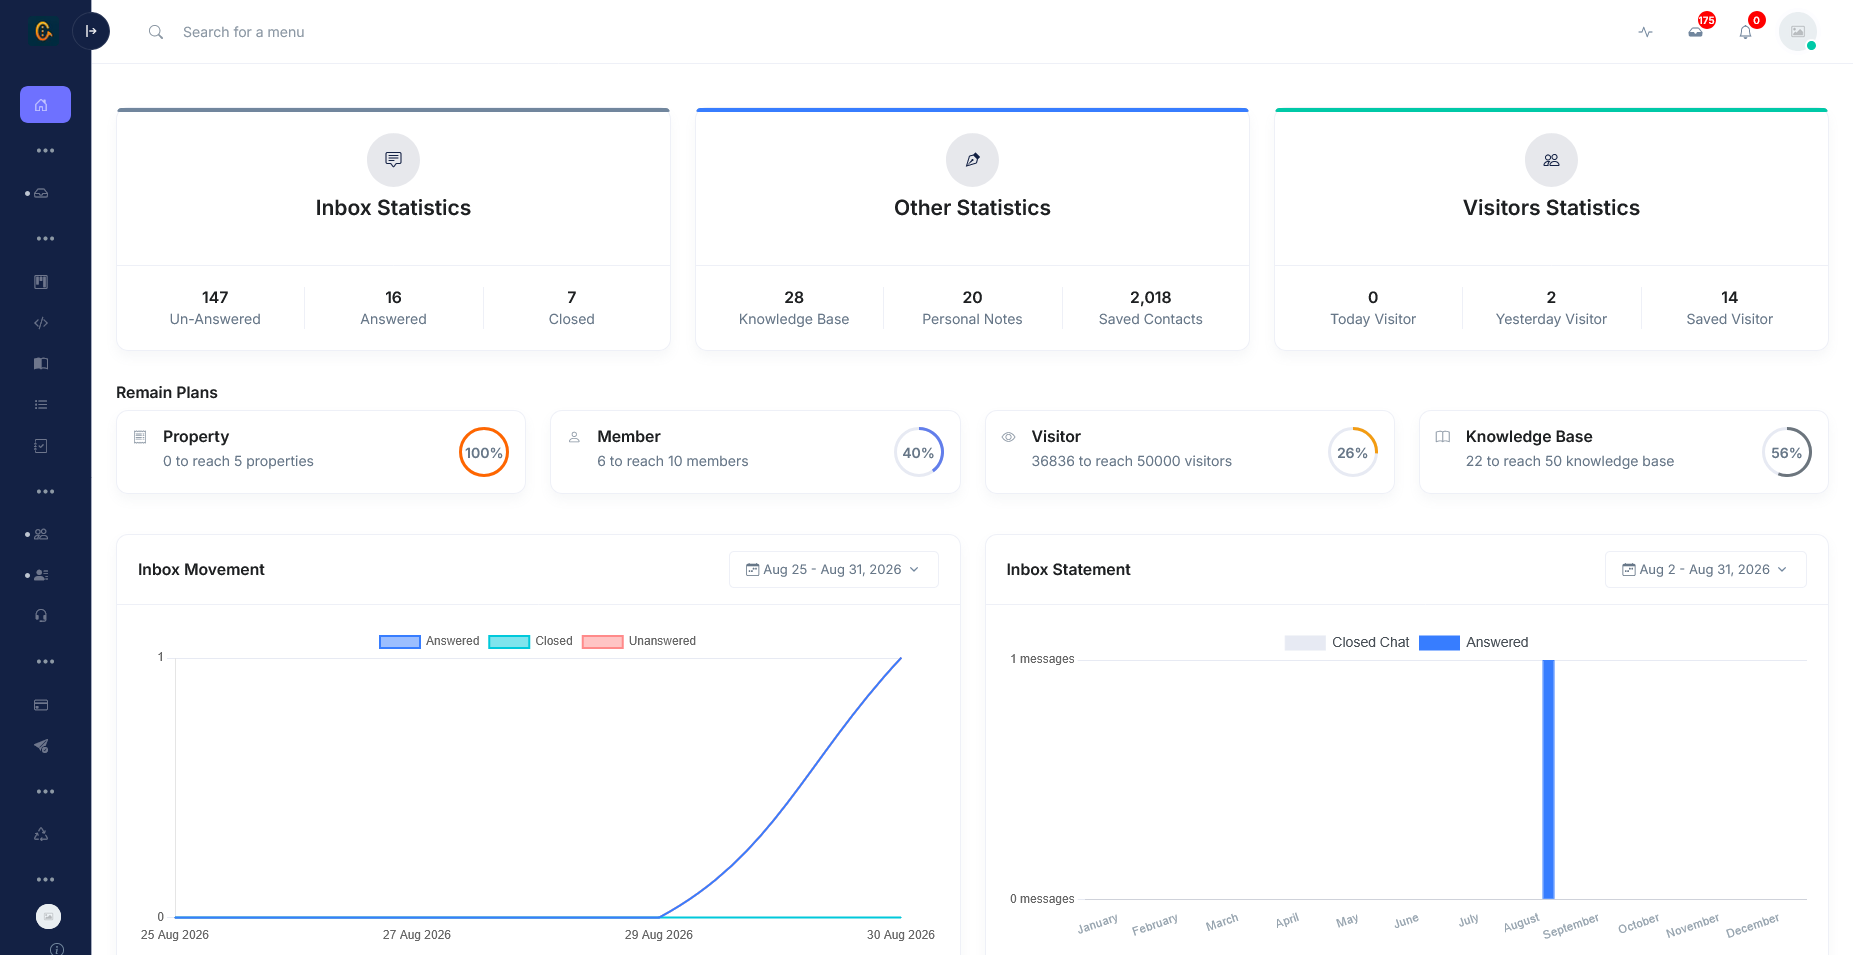Open the Inbox Statement date range dropdown
1853x955 pixels.
click(x=1706, y=570)
